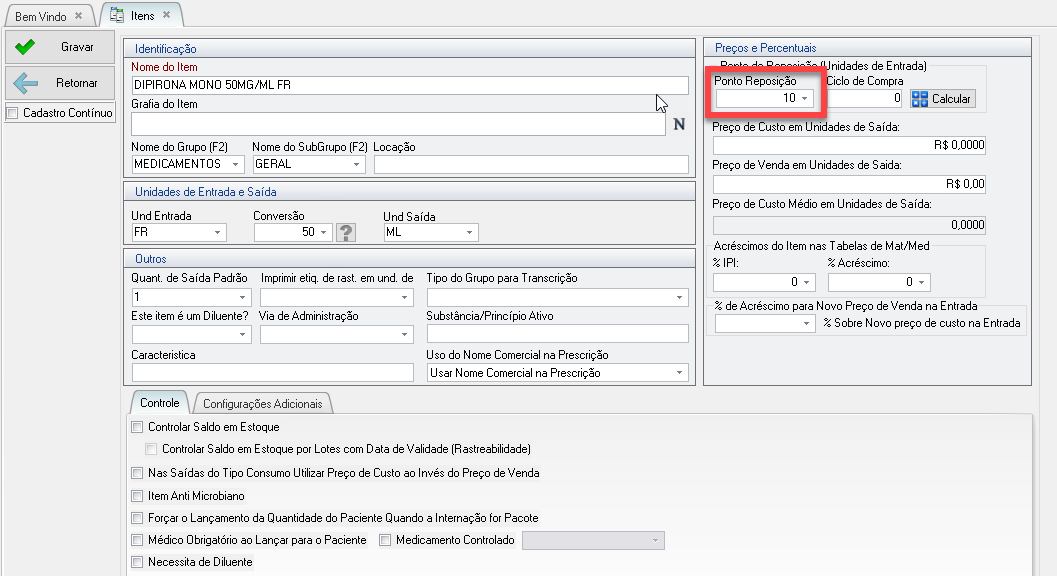The image size is (1057, 576).
Task: Close the Bem Vindo tab
Action: [79, 16]
